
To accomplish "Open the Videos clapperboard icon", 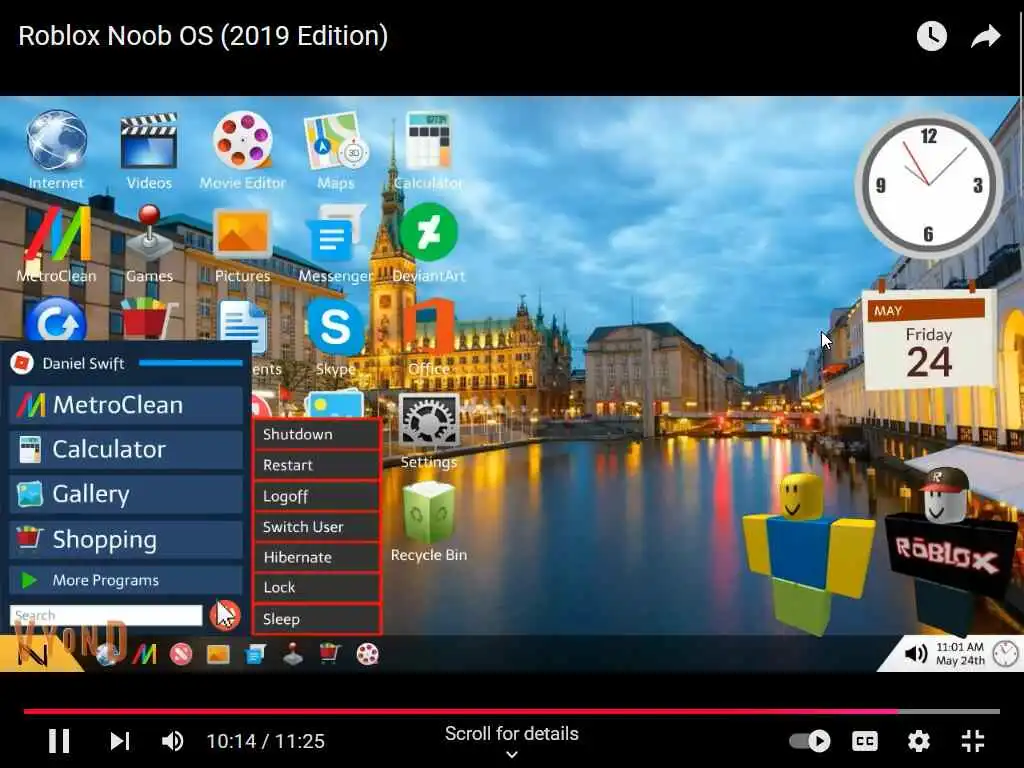I will coord(149,141).
